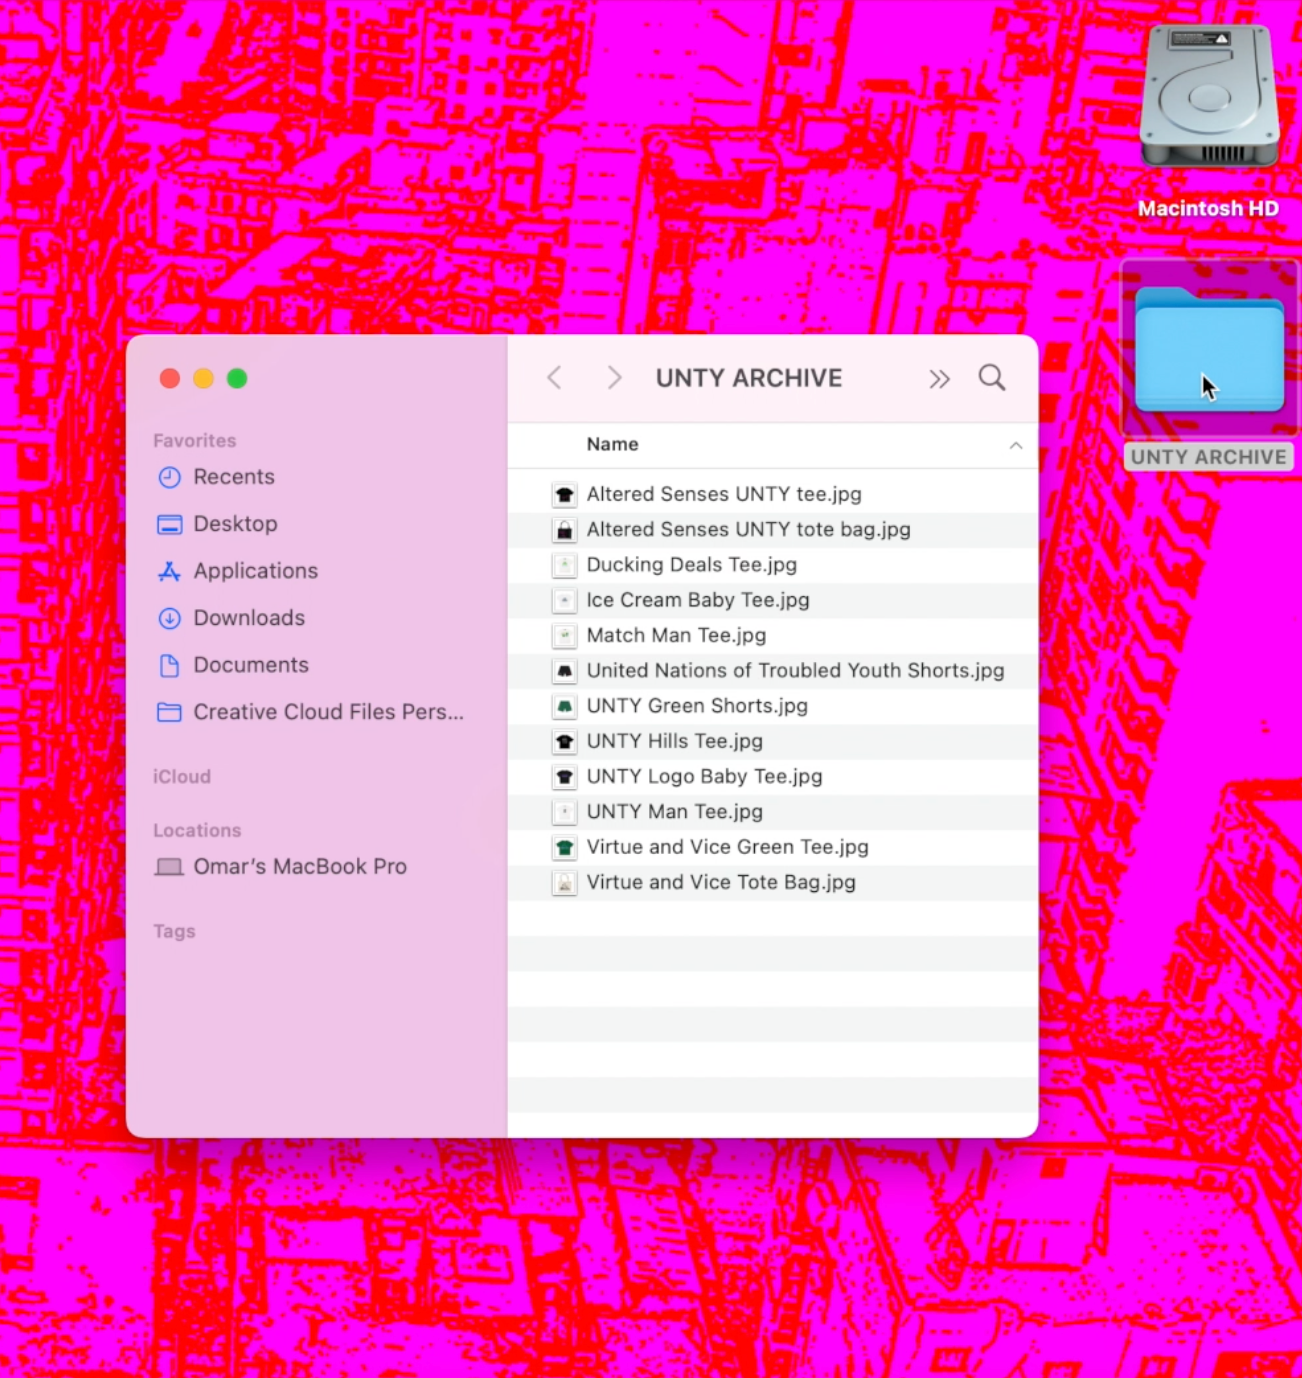The width and height of the screenshot is (1302, 1378).
Task: Go back with the left chevron
Action: click(x=555, y=378)
